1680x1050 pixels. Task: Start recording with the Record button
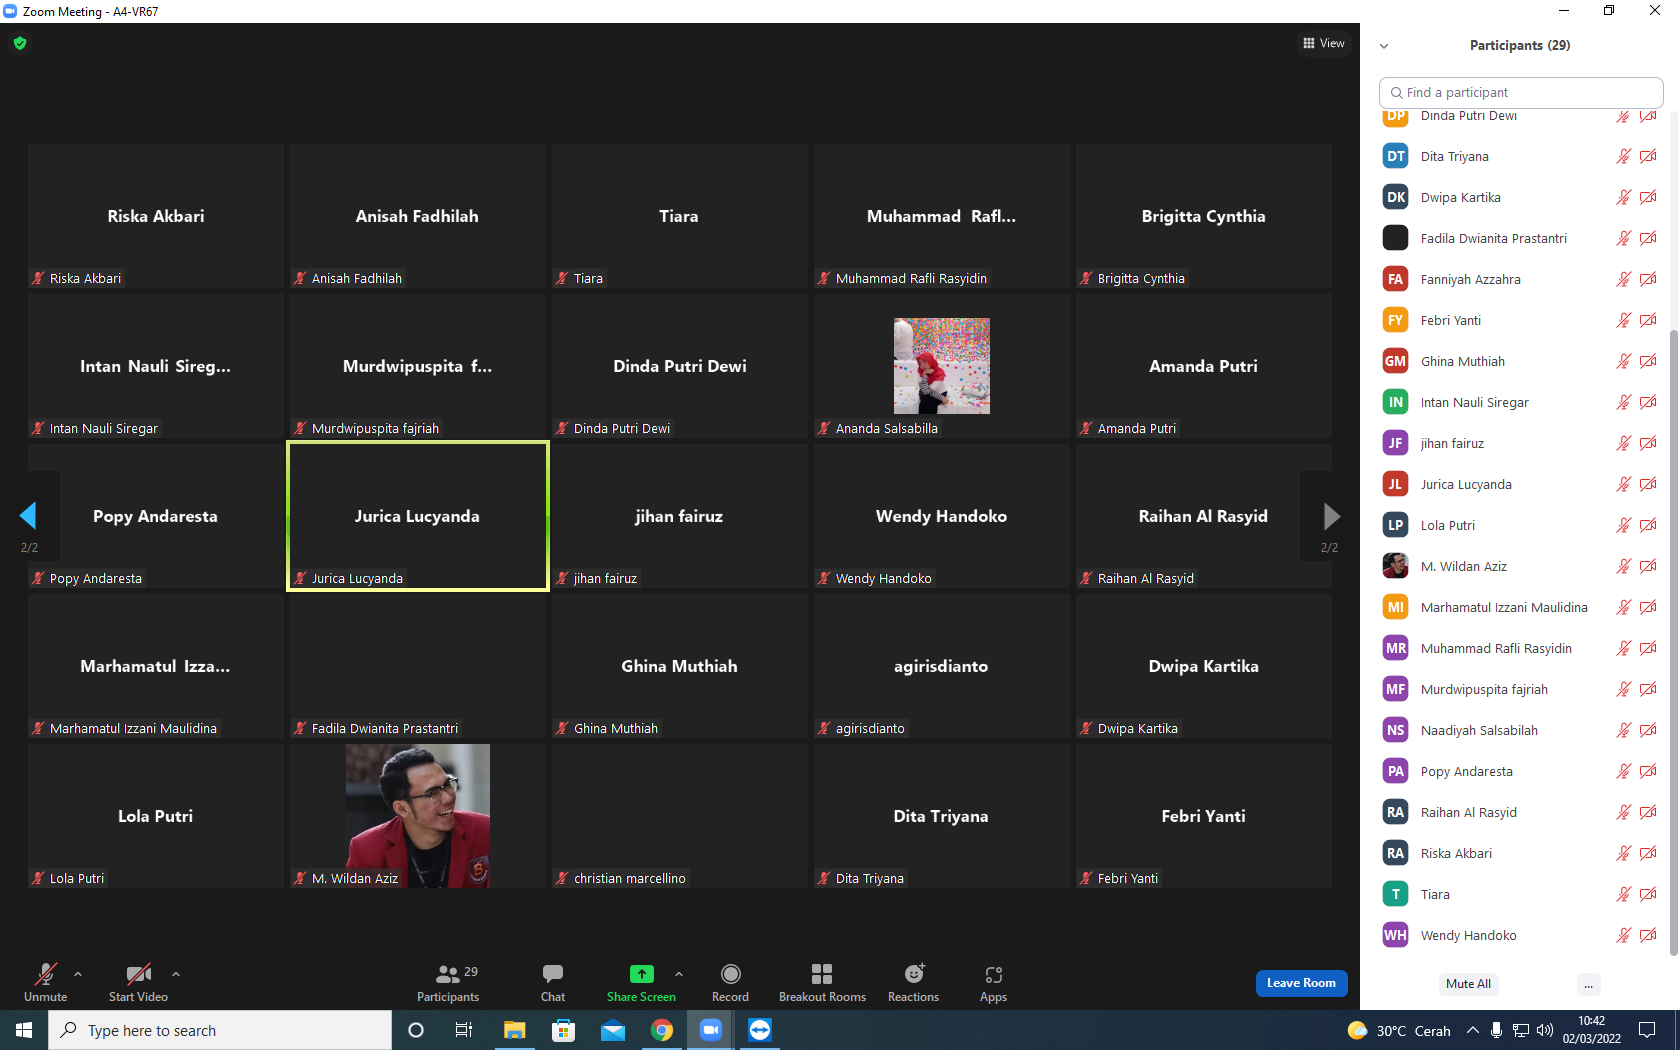(730, 982)
